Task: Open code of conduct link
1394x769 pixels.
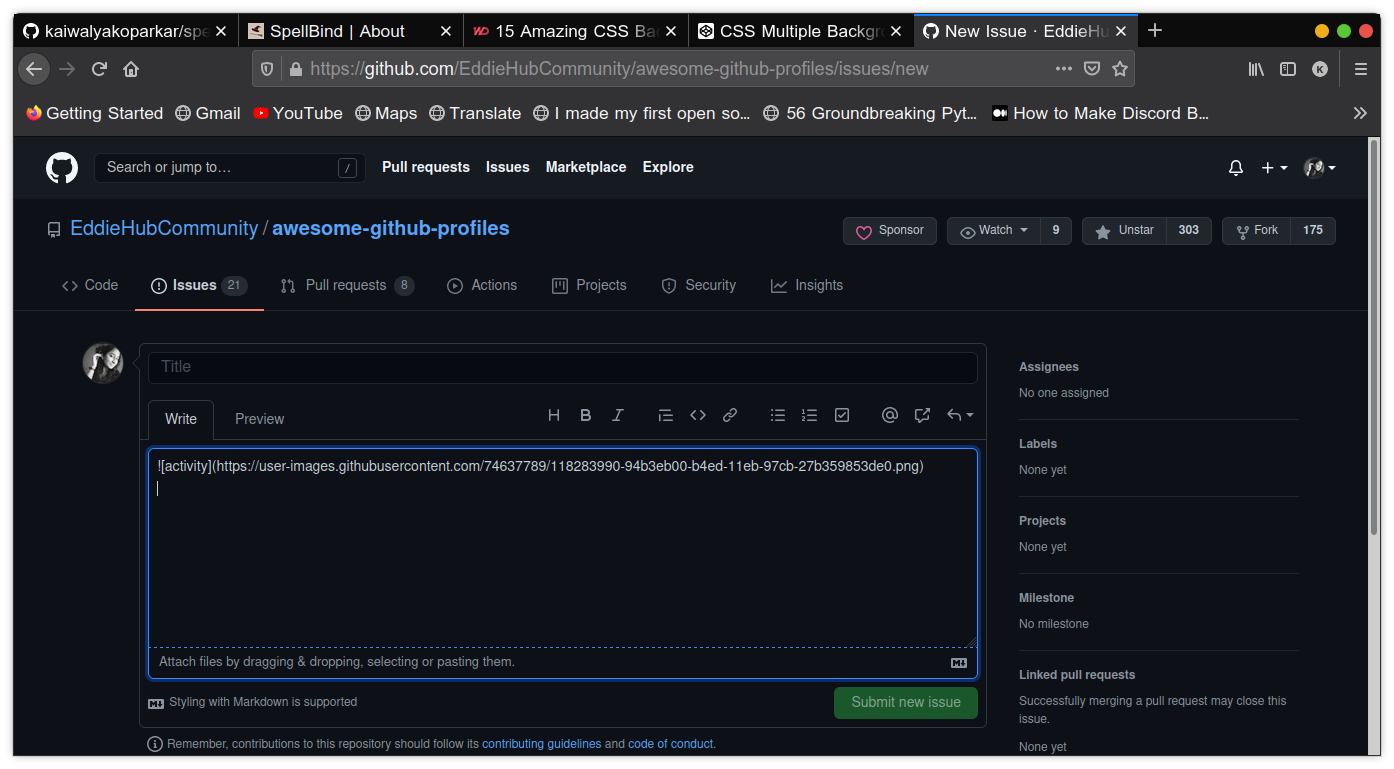Action: [x=671, y=744]
